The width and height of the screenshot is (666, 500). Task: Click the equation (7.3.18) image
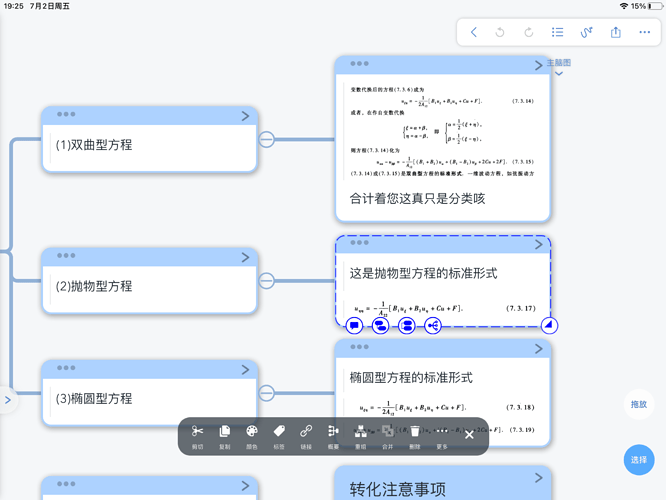447,408
